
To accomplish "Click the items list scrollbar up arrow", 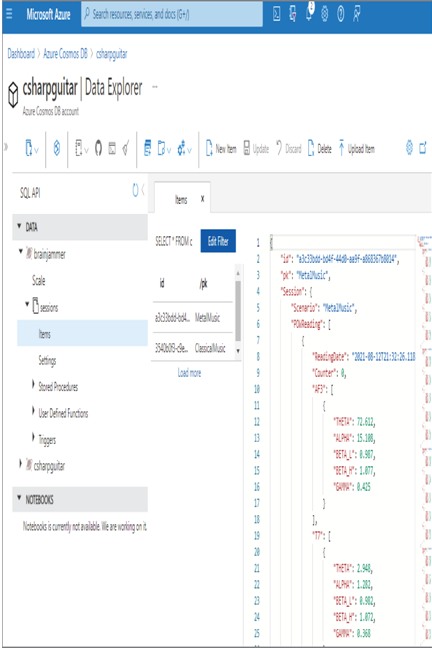I will tap(238, 273).
